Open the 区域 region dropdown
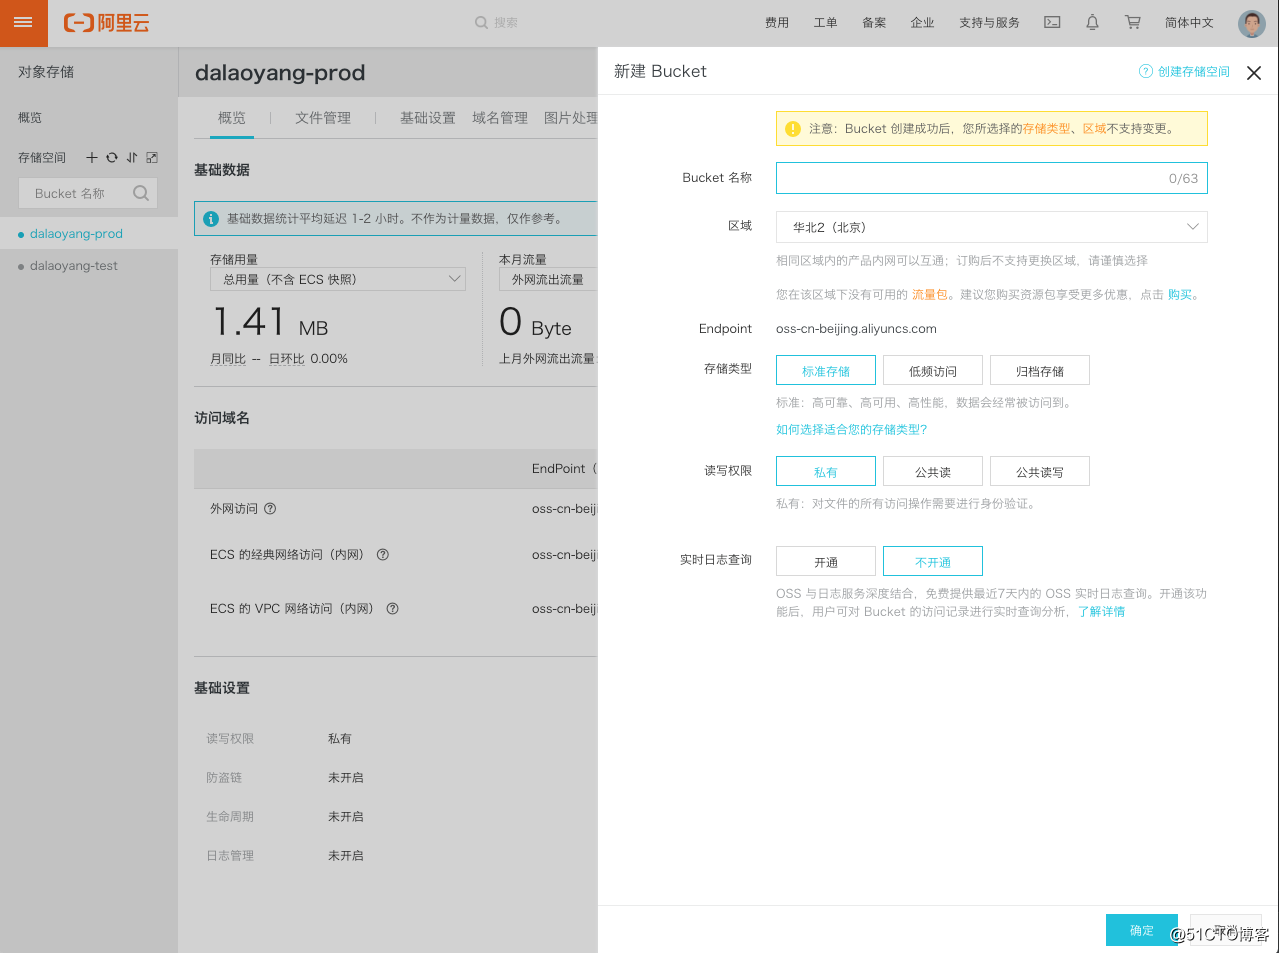 tap(992, 227)
